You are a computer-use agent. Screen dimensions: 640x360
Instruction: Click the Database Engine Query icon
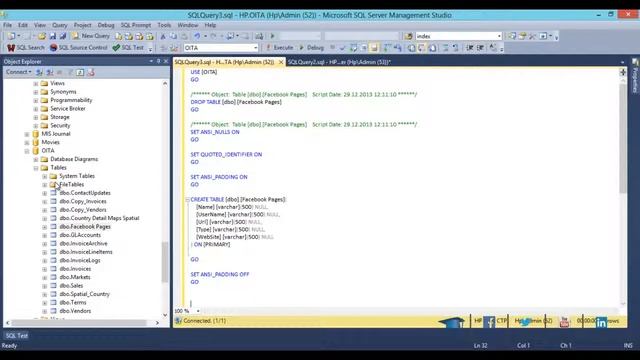tap(118, 36)
